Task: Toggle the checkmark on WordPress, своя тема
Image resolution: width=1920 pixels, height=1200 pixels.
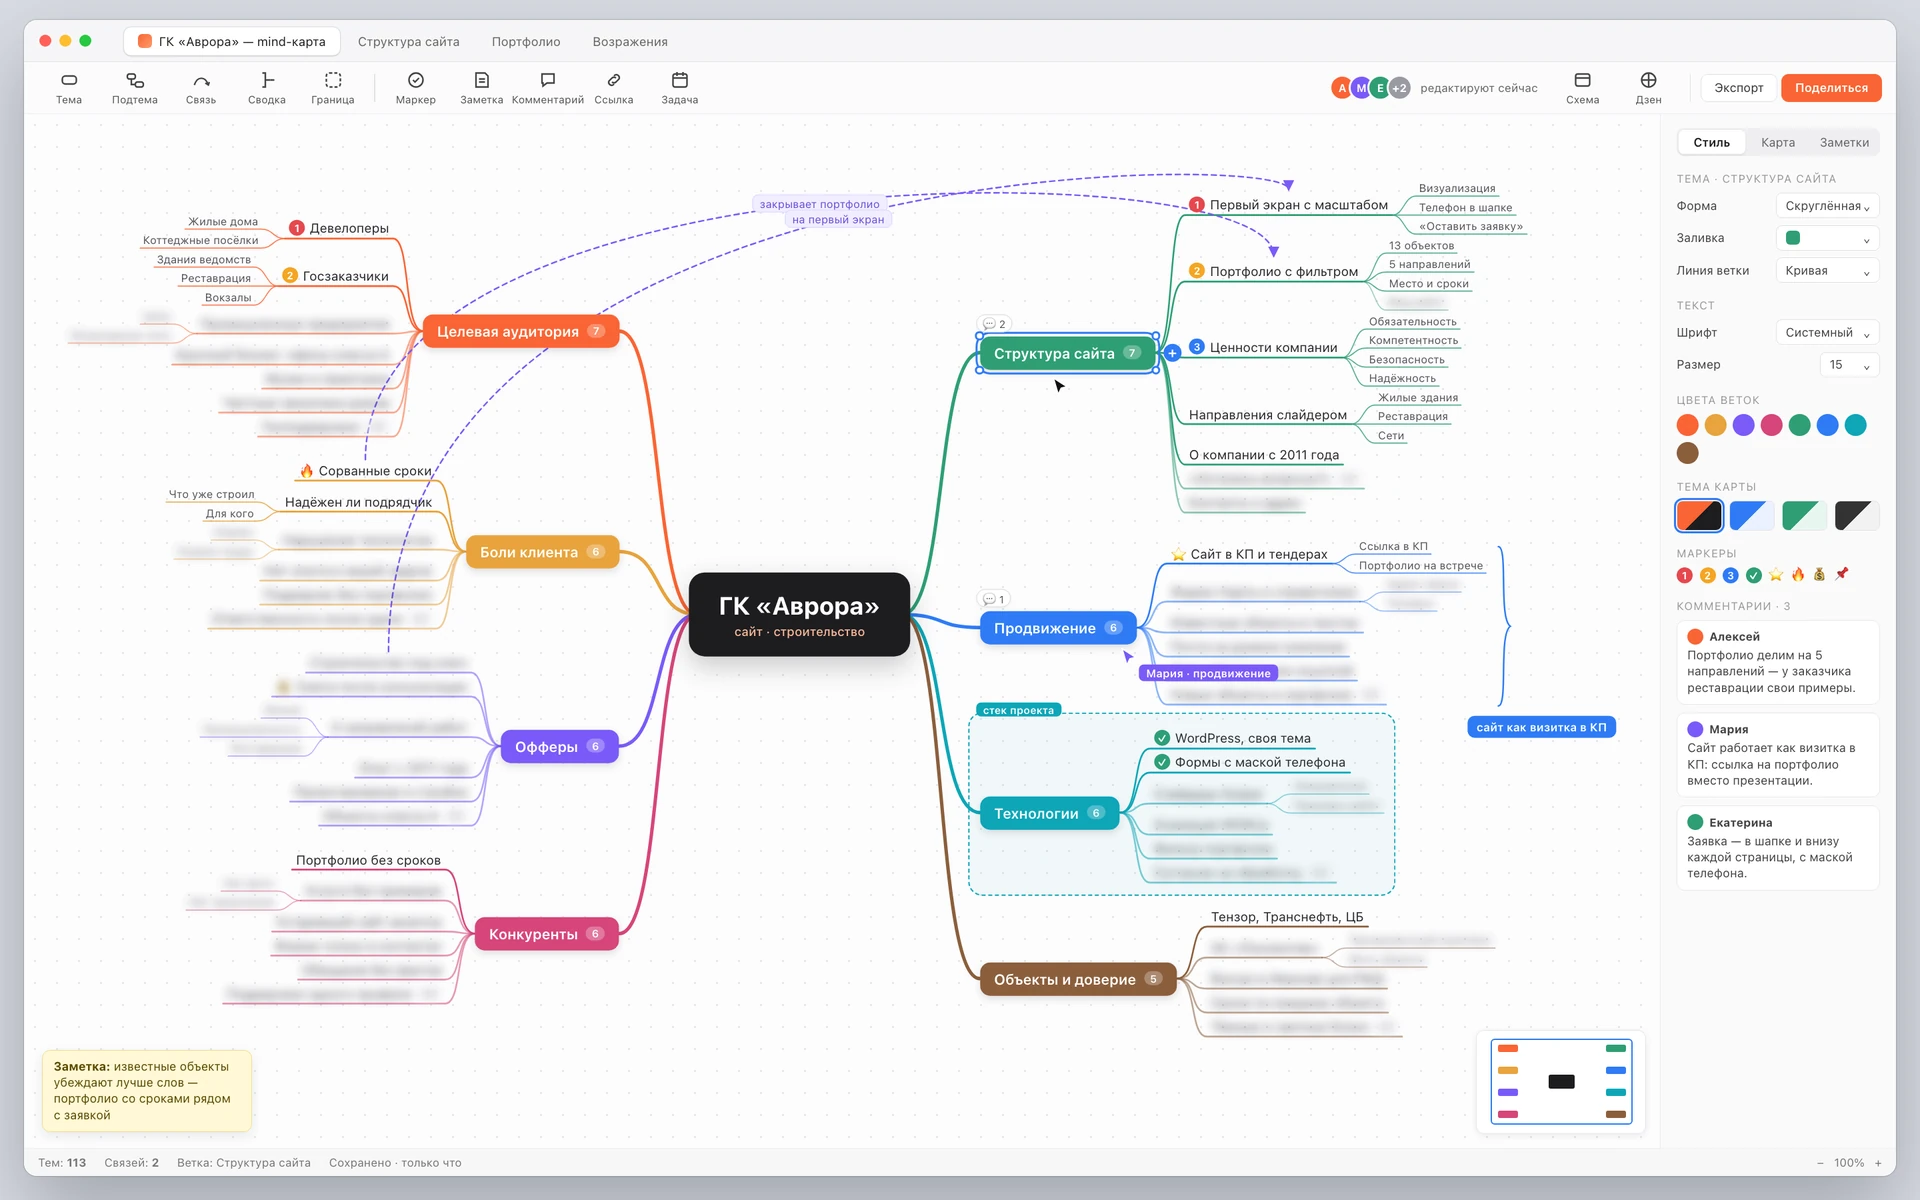Action: click(1162, 738)
